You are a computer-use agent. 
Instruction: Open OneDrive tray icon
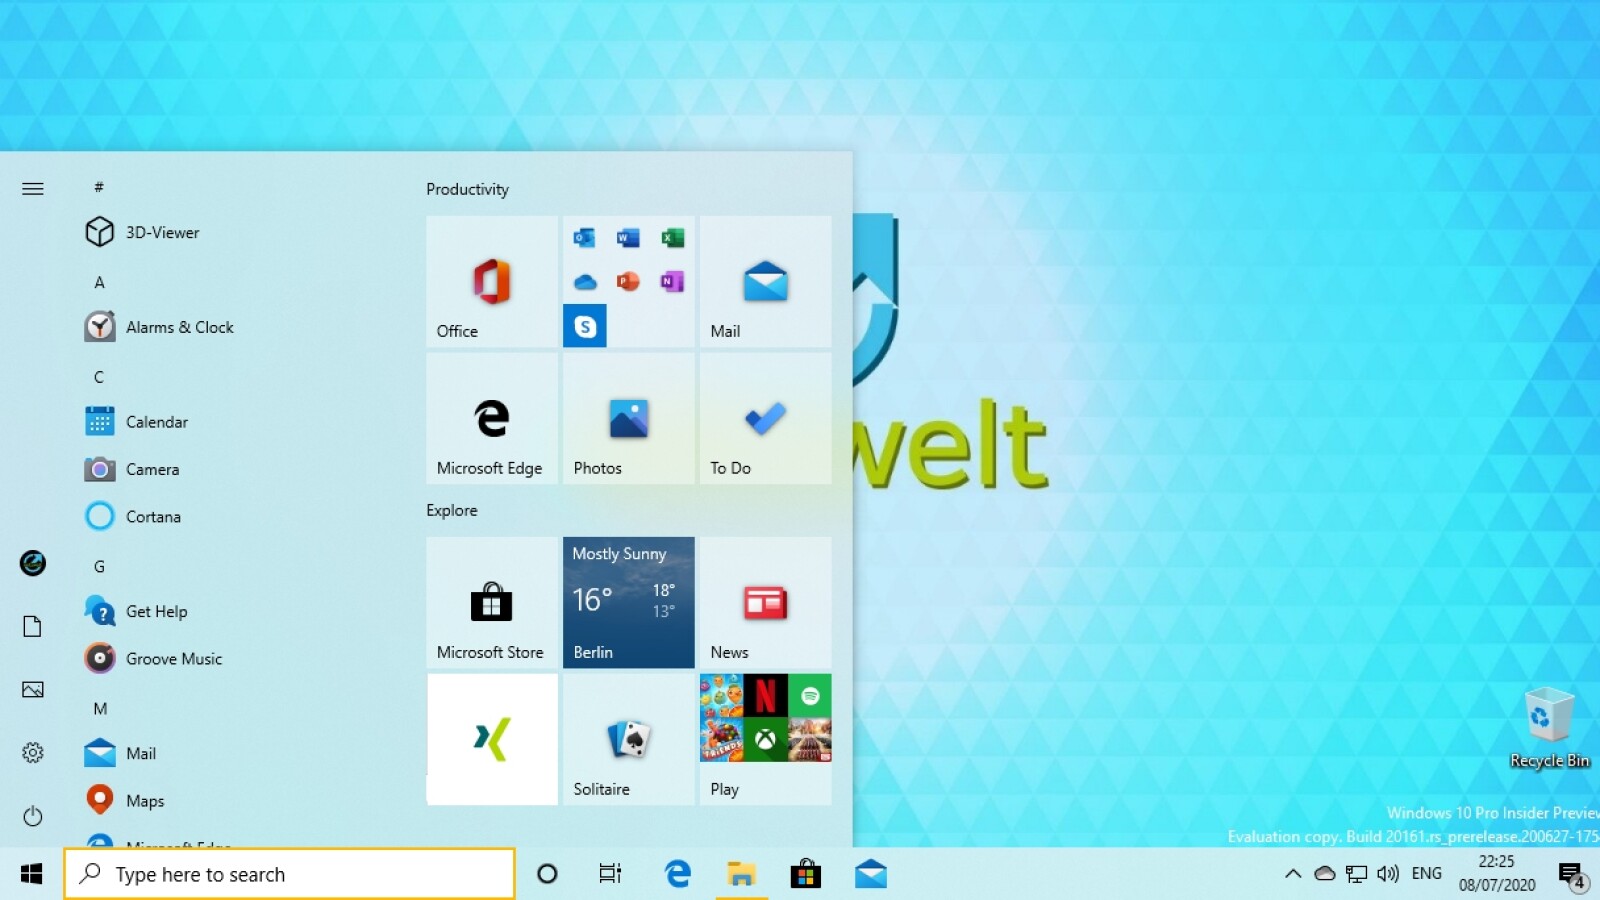[1325, 874]
